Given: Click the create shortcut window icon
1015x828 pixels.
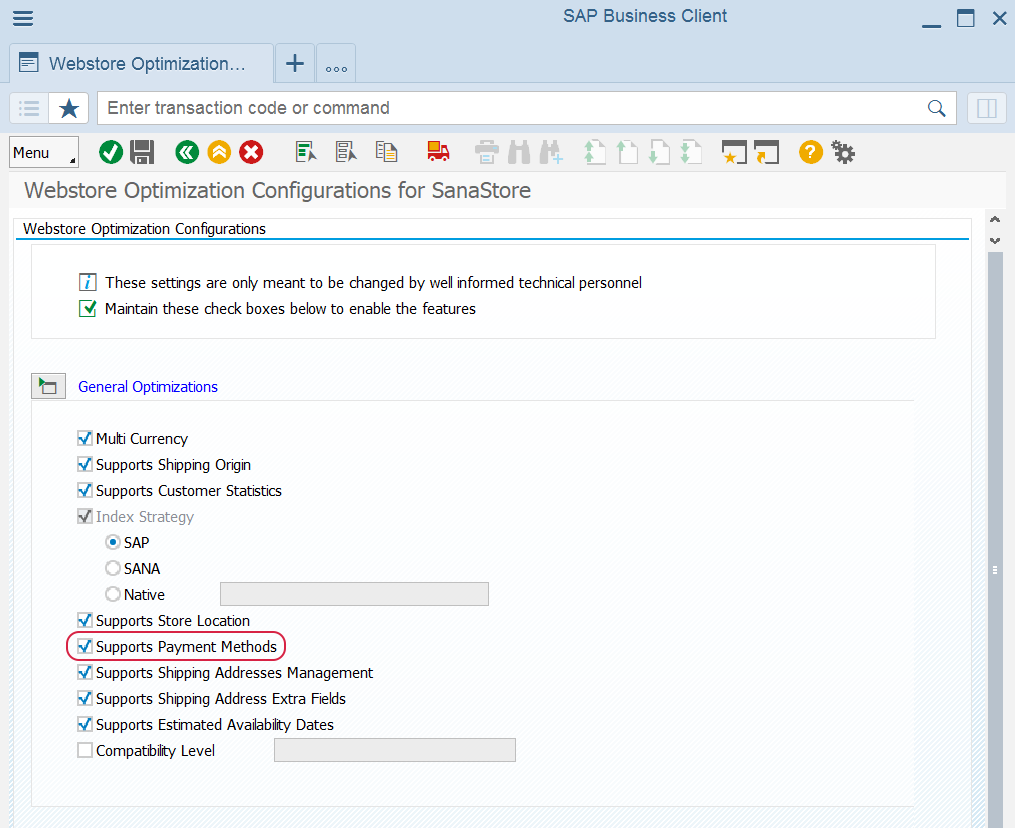Looking at the screenshot, I should coord(766,153).
